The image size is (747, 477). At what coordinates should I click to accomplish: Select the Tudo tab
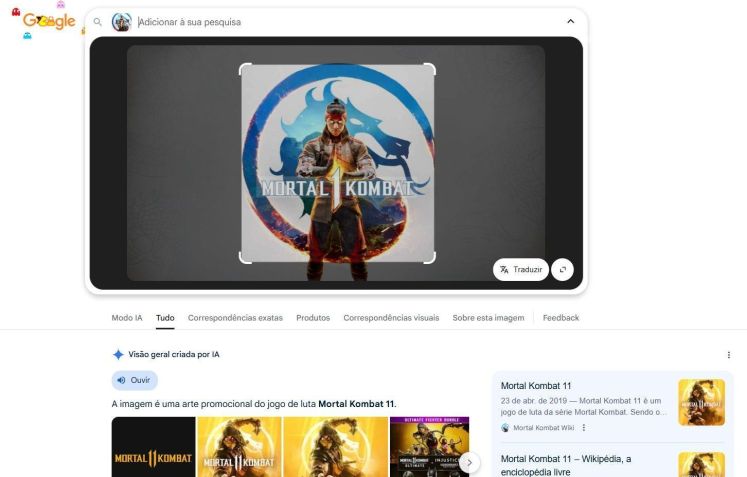(165, 318)
